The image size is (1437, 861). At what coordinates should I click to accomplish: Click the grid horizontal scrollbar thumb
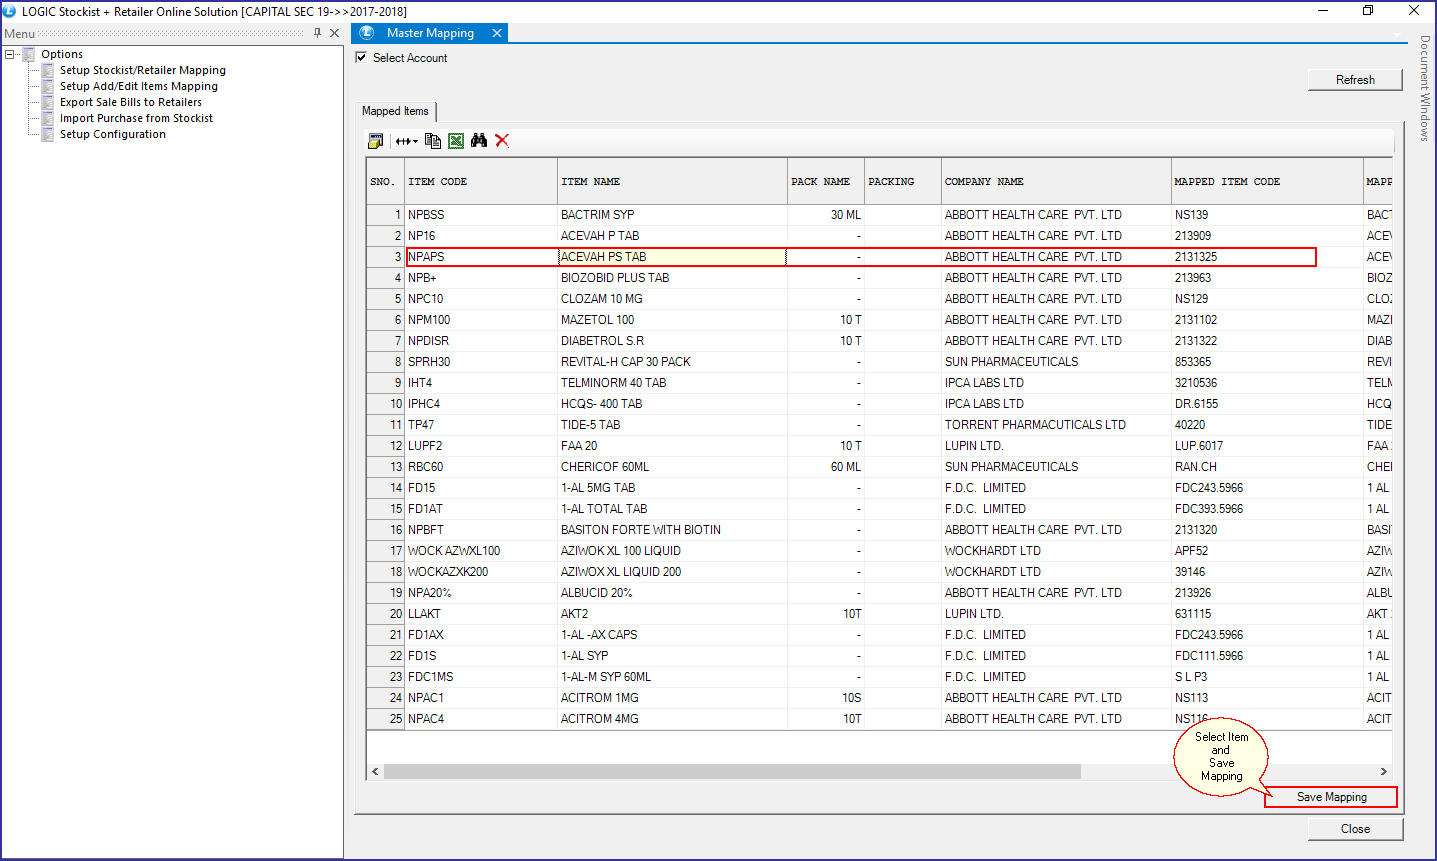[x=732, y=772]
